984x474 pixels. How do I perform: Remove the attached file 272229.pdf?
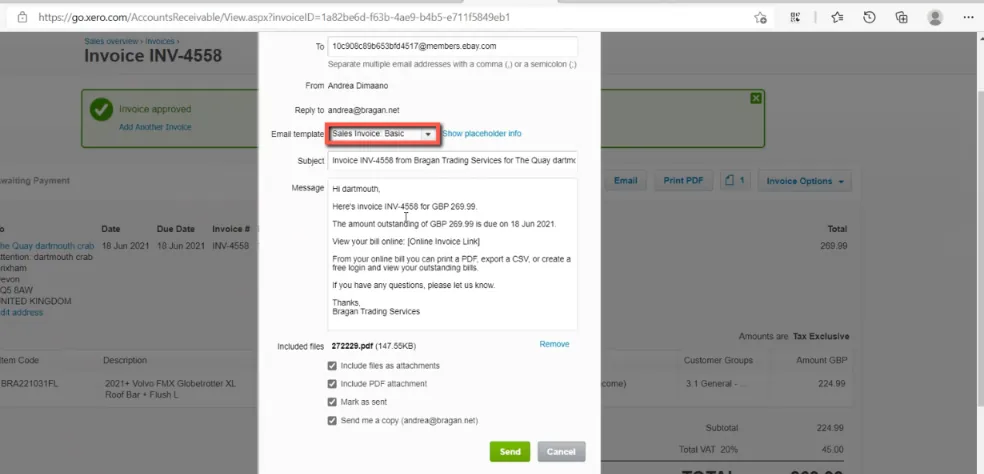(x=554, y=344)
